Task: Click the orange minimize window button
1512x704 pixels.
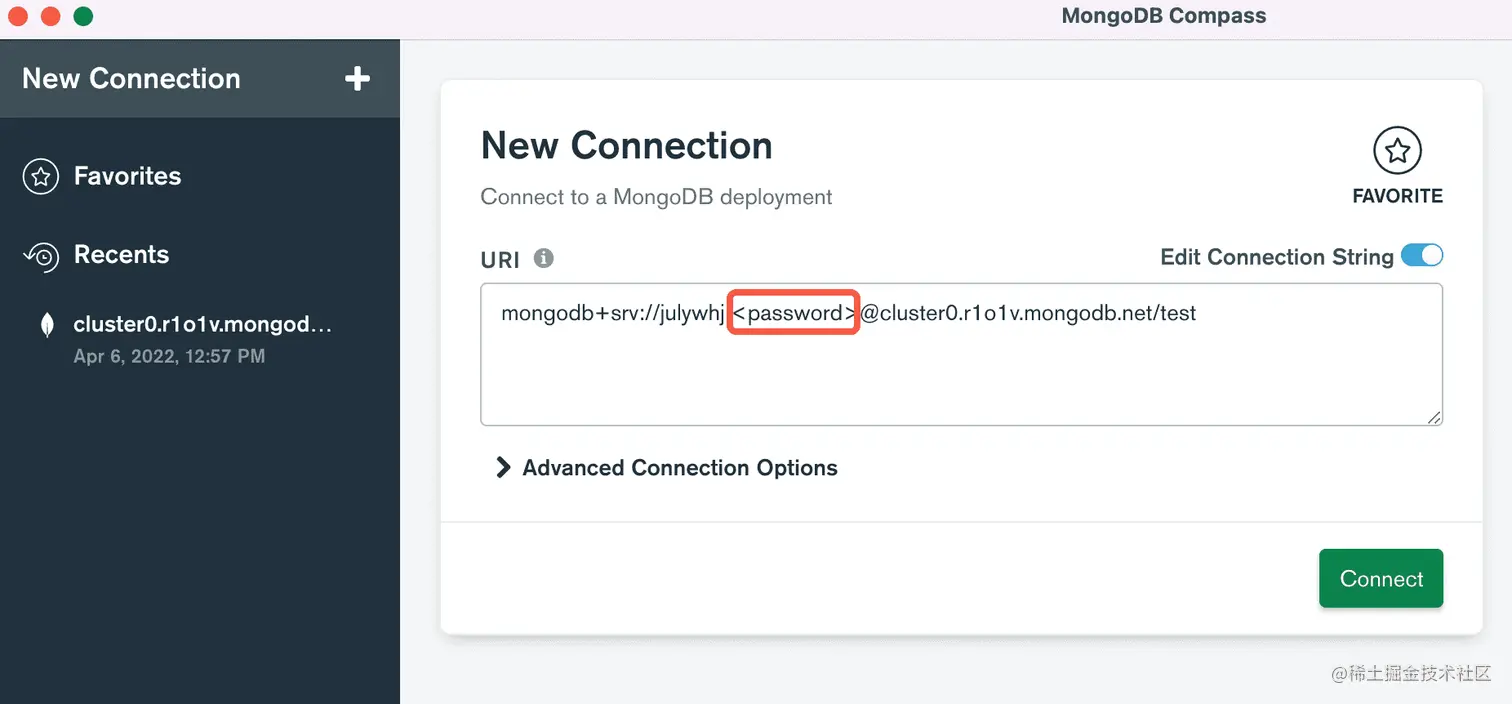Action: 50,16
